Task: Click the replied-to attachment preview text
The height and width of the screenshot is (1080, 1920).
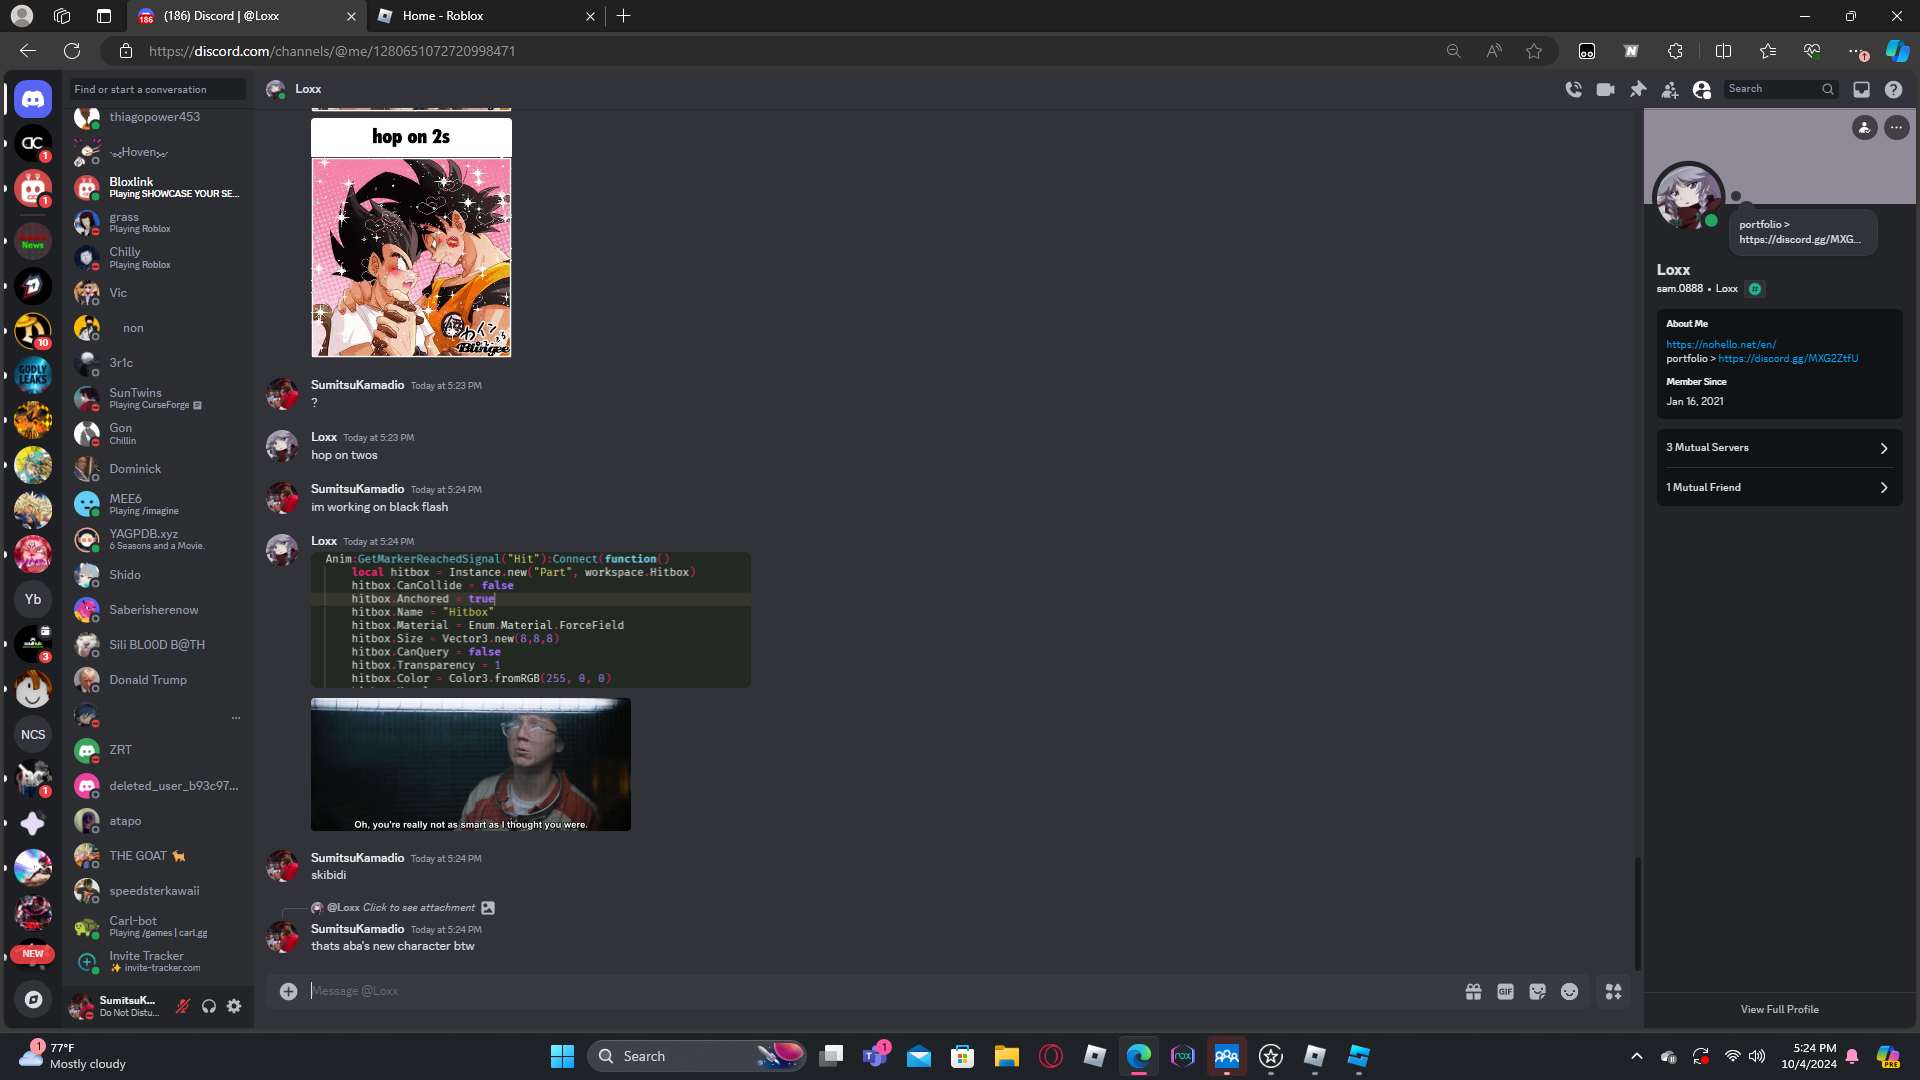Action: [x=418, y=907]
